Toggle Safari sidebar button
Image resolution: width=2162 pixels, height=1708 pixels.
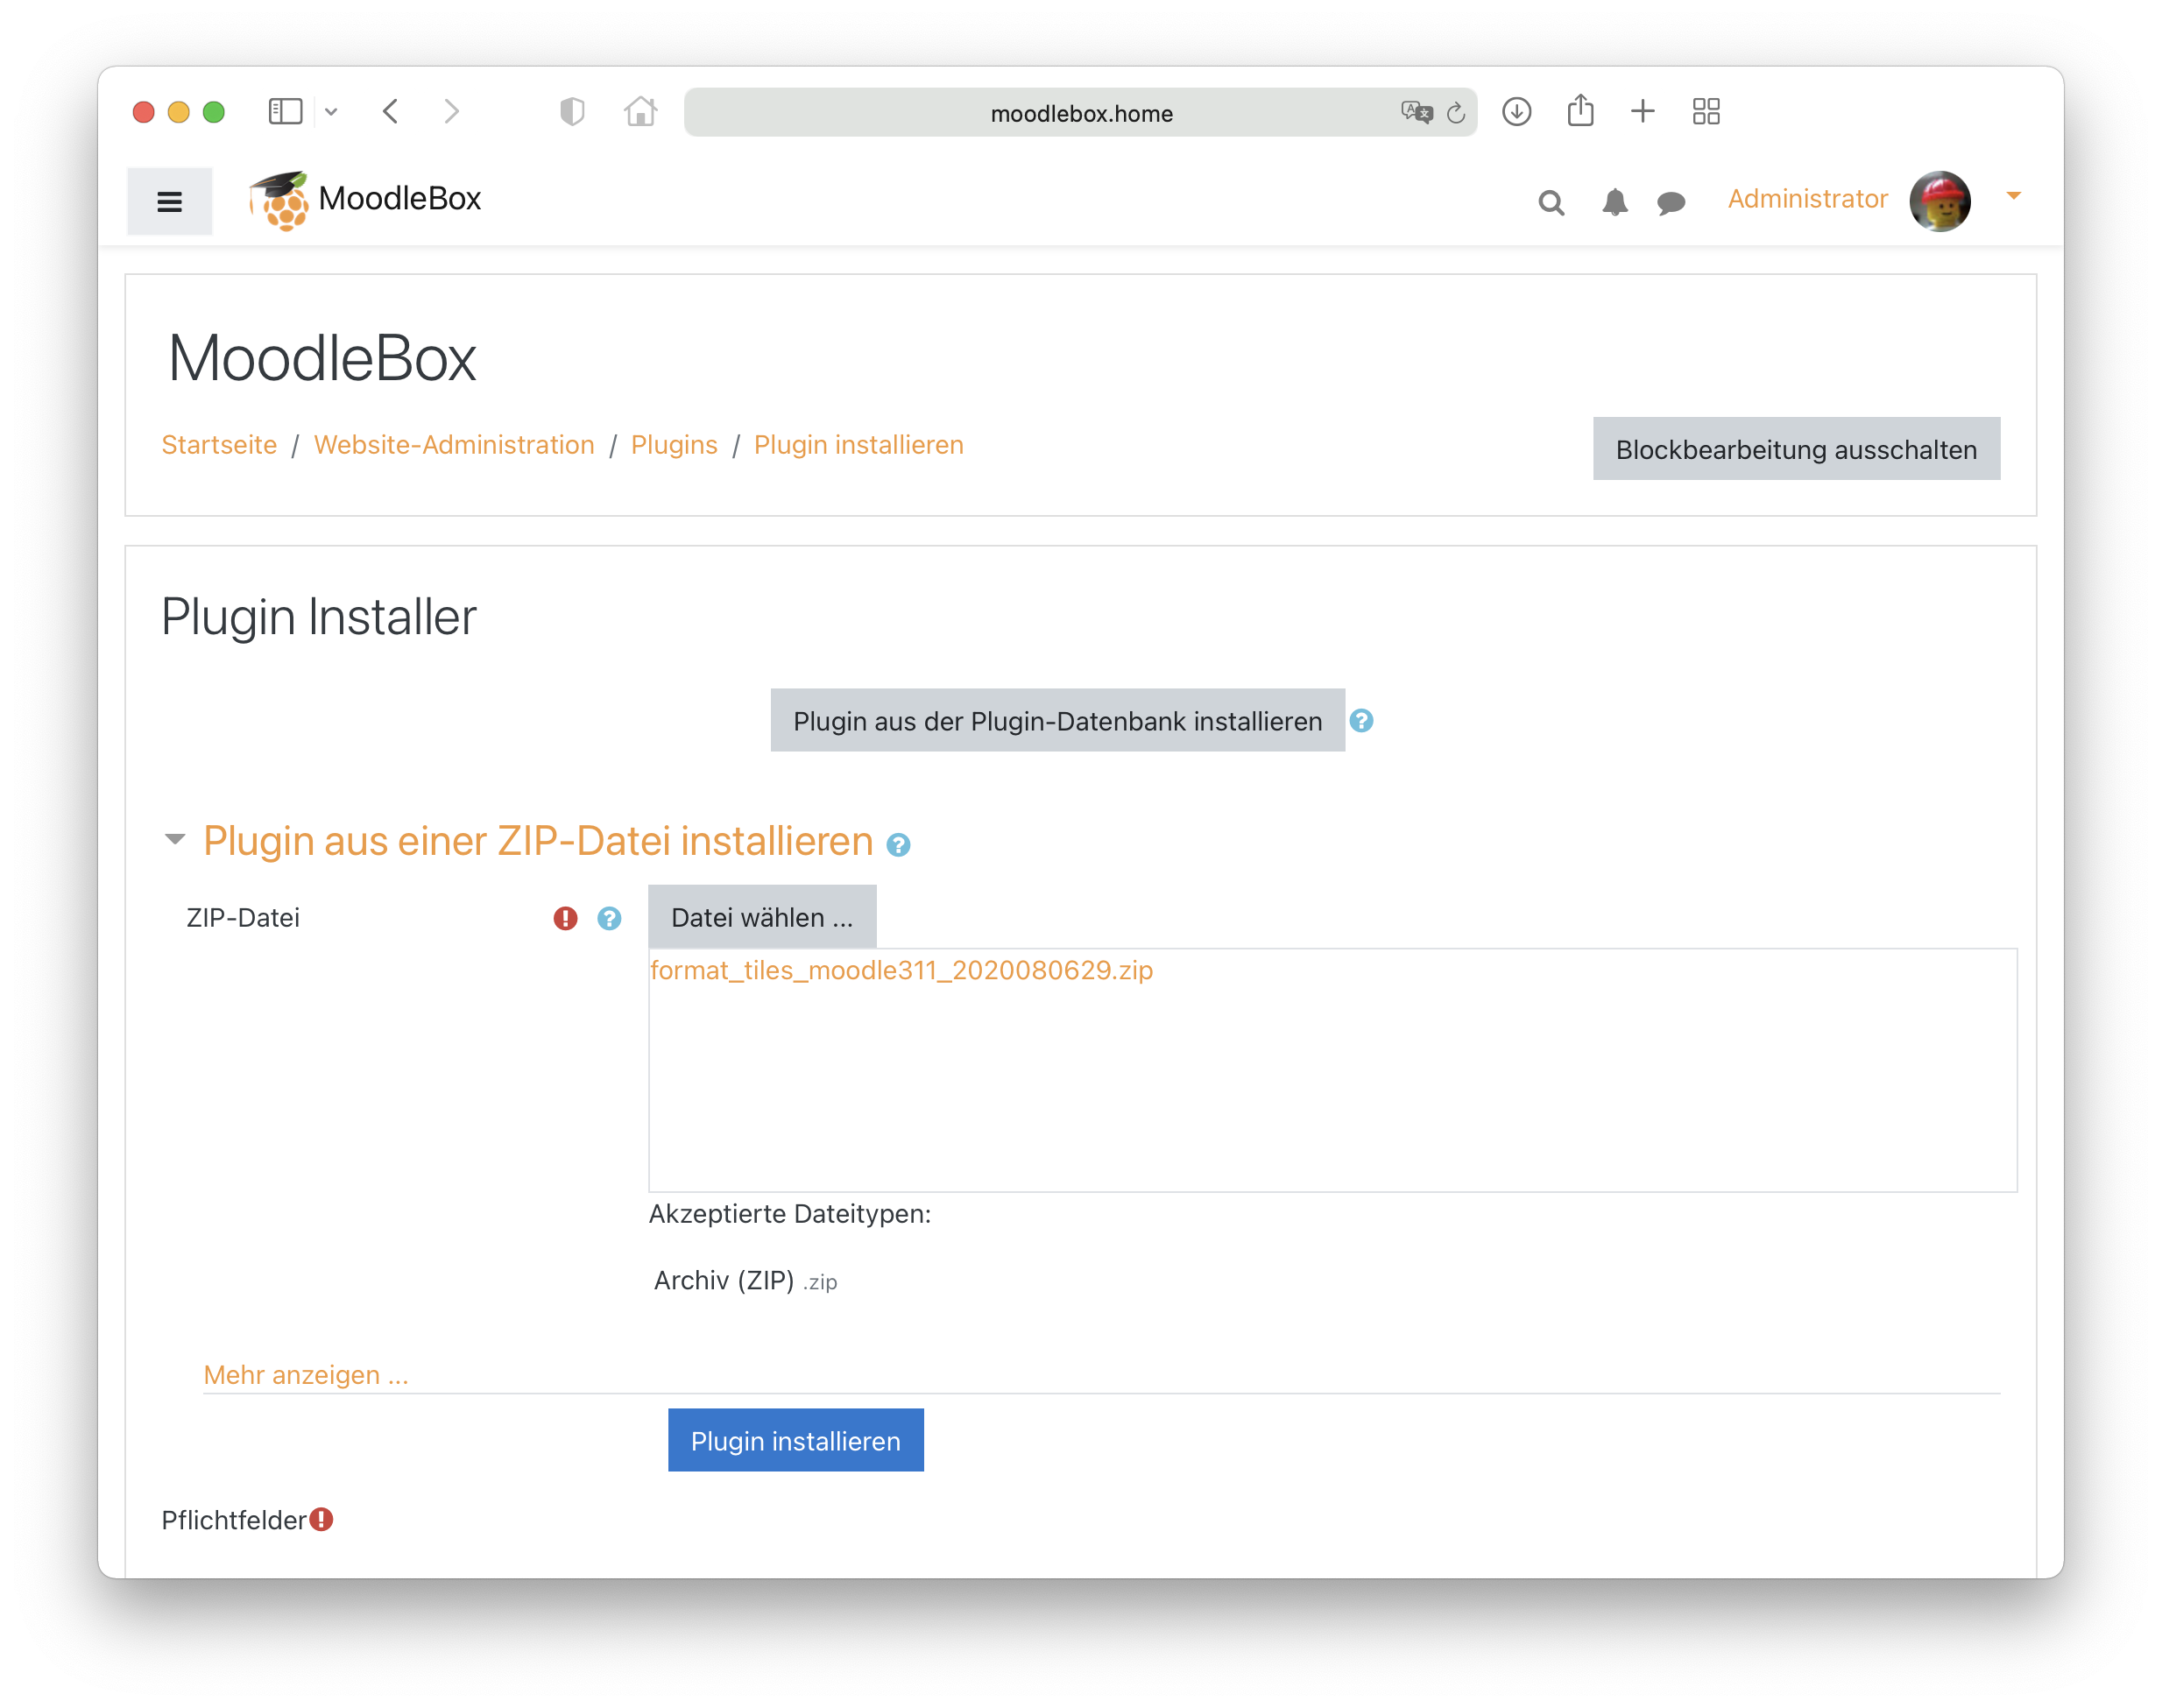tap(286, 111)
